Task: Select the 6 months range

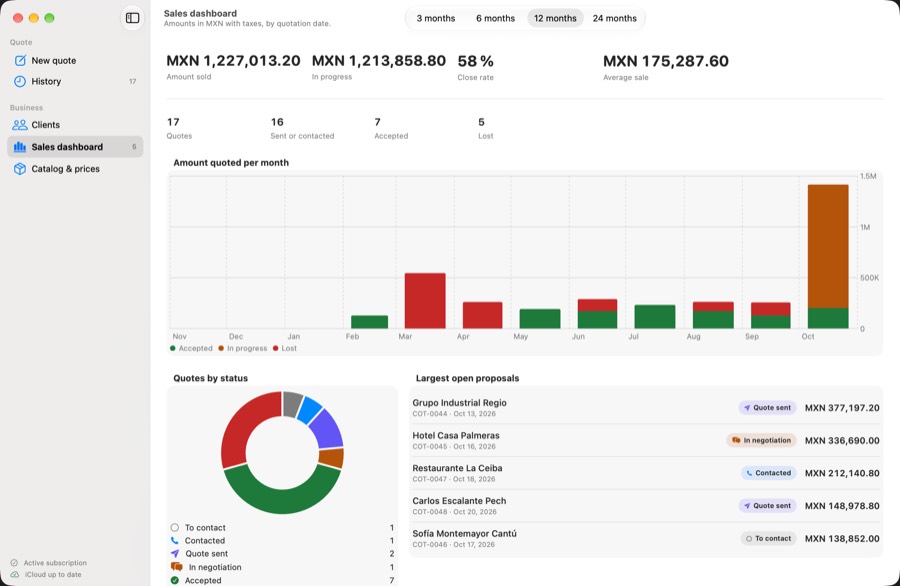Action: tap(495, 18)
